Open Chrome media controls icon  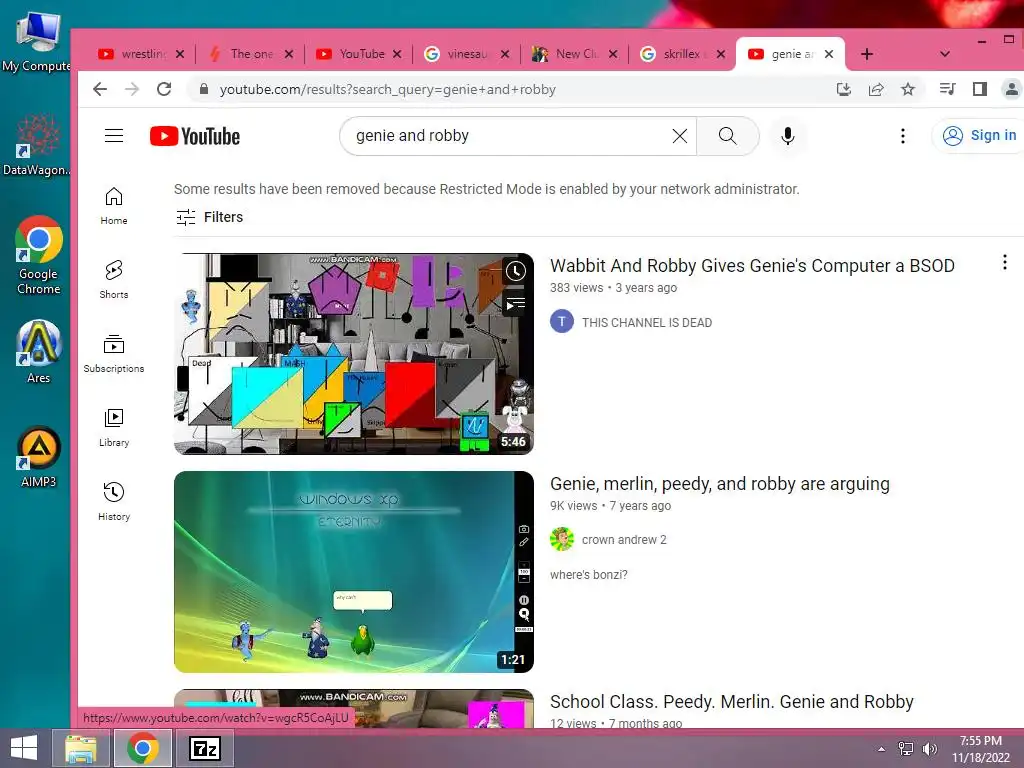tap(947, 89)
